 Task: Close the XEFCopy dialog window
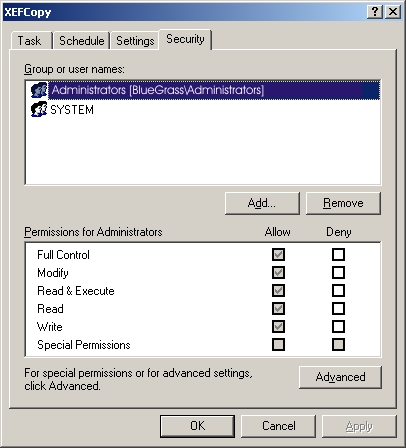(393, 12)
